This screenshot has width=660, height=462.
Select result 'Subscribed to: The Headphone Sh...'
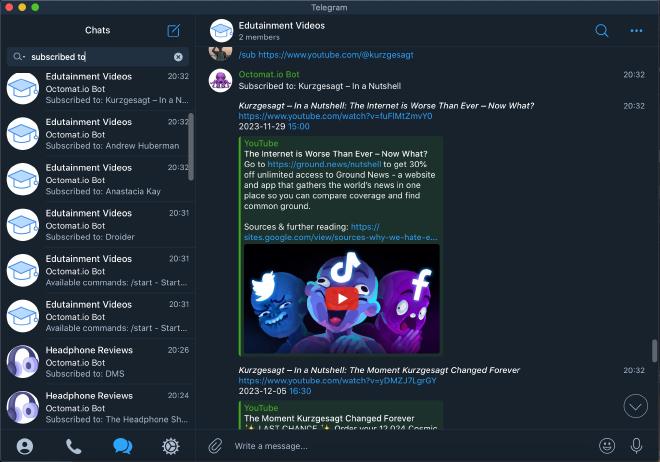98,407
